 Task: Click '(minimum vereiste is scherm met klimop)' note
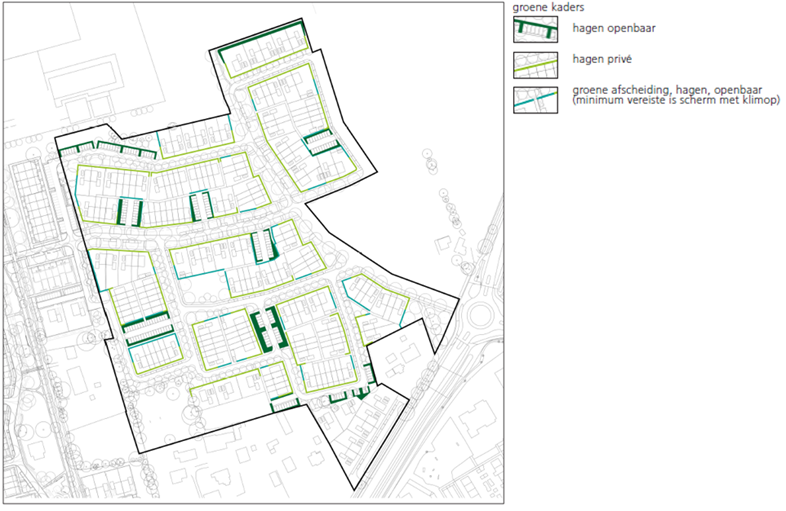click(676, 100)
